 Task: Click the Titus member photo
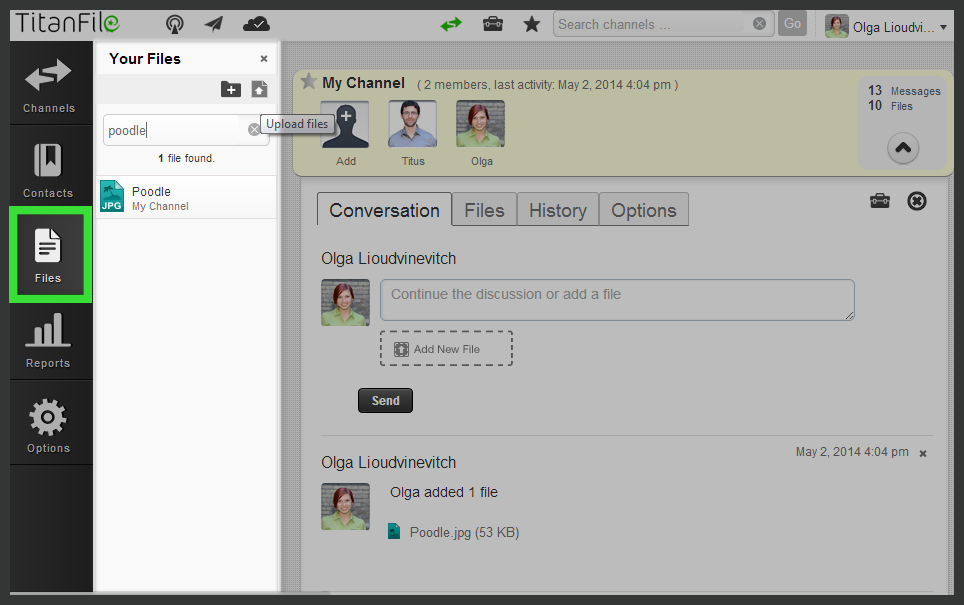[413, 124]
